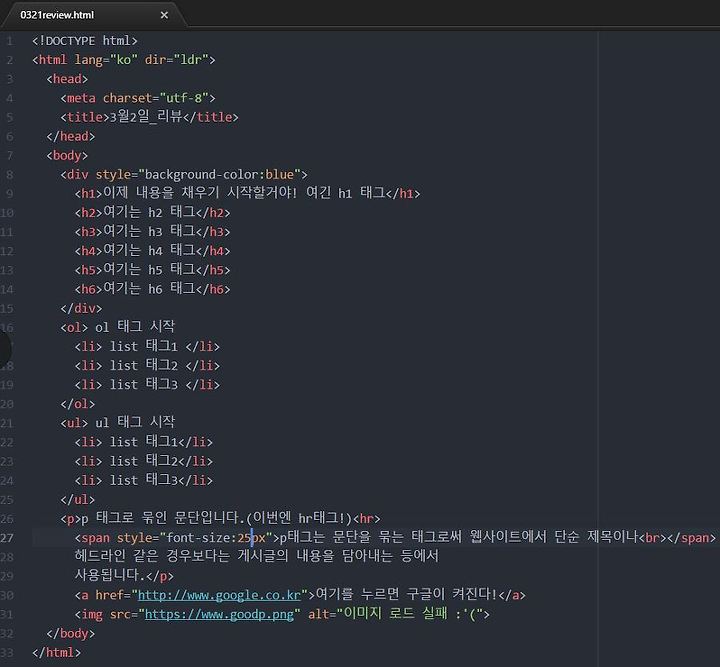The image size is (720, 667).
Task: Click the h6 태그 line of code
Action: point(152,289)
